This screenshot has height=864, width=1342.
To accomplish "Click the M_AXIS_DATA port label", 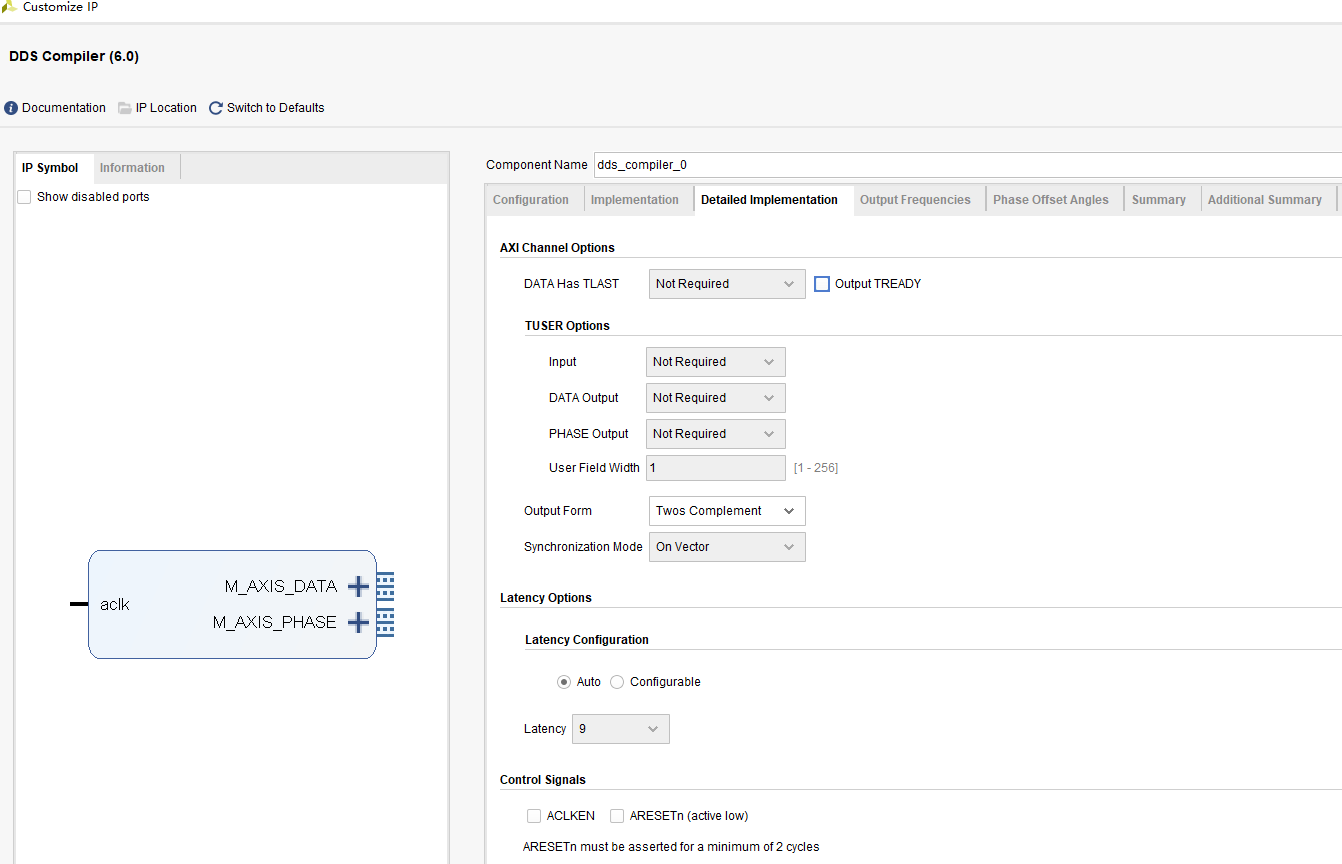I will pos(281,586).
